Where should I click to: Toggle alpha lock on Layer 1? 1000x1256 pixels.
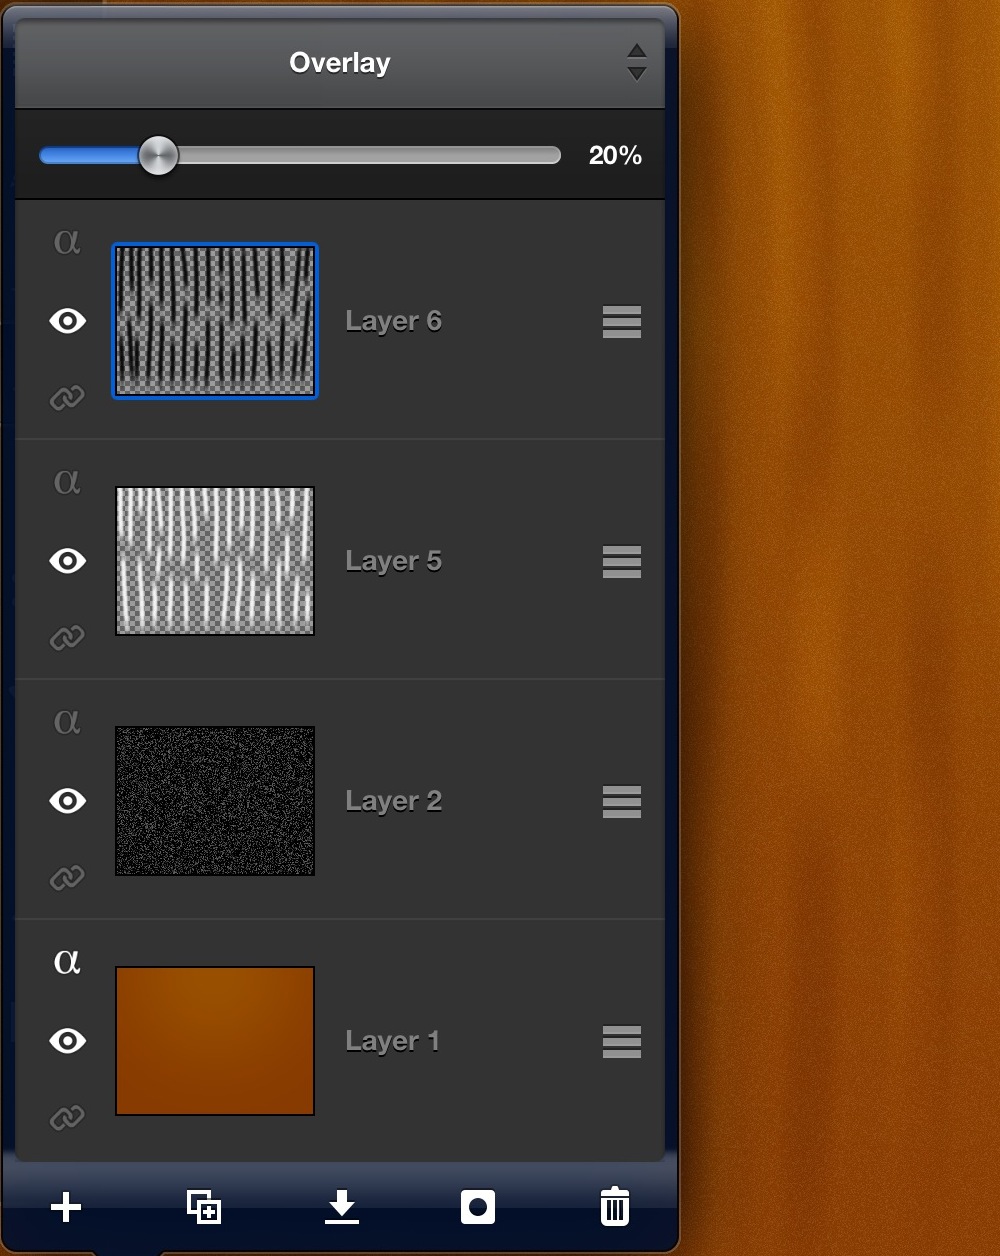click(x=67, y=962)
